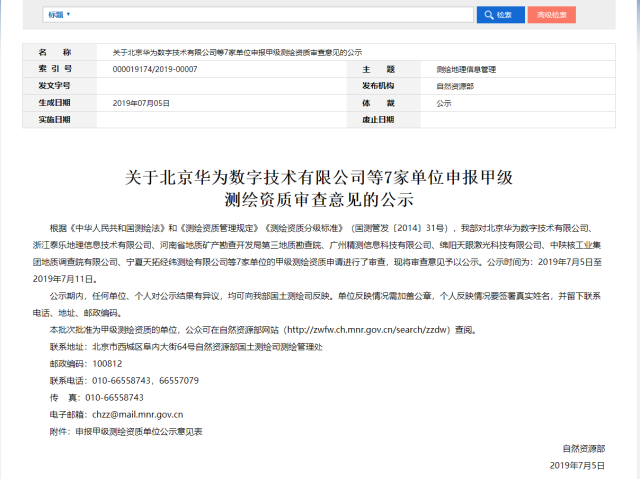This screenshot has height=479, width=640.
Task: Click the fax number line 传真
Action: pos(96,397)
